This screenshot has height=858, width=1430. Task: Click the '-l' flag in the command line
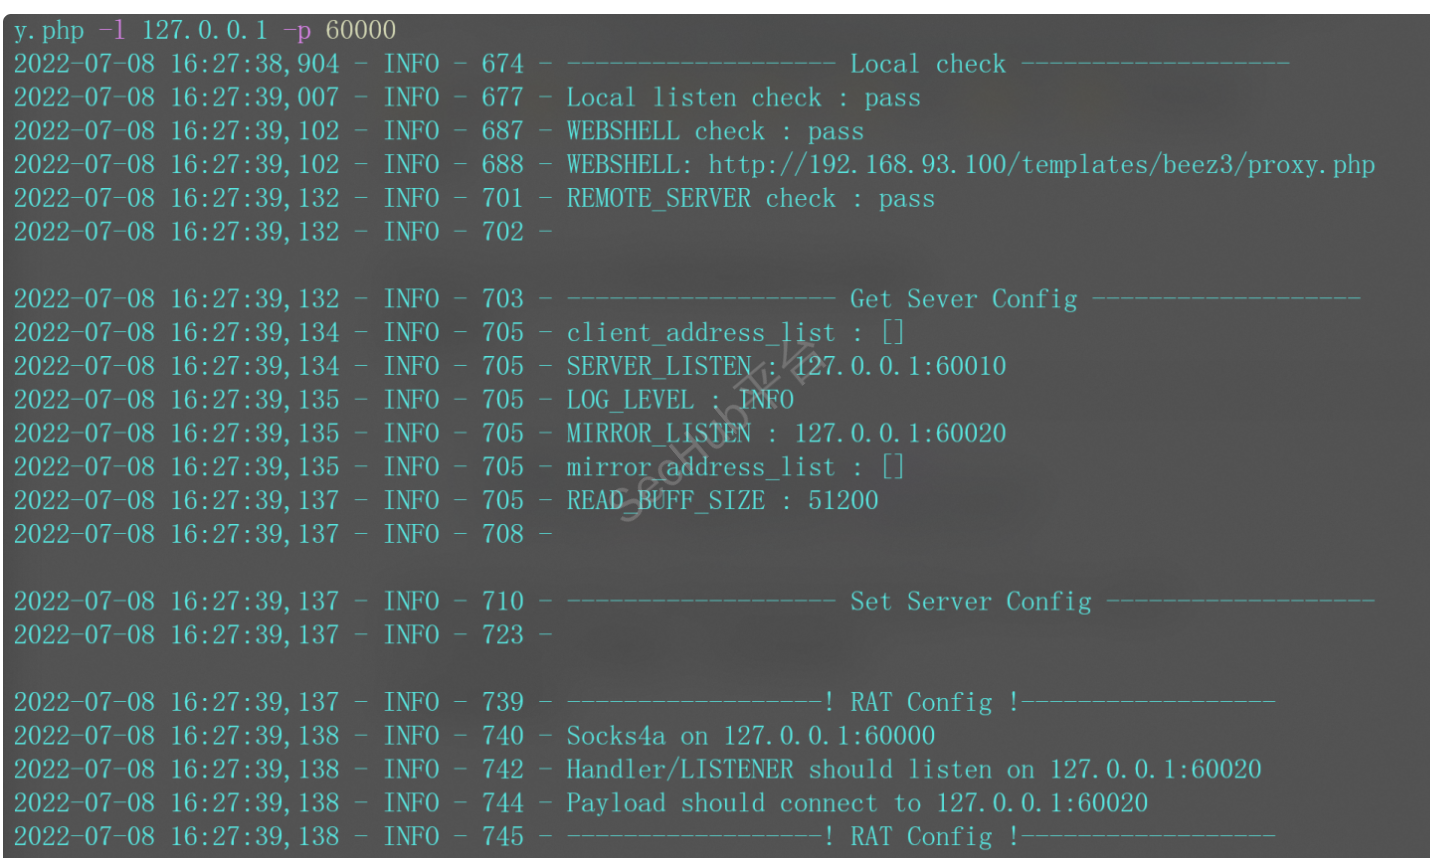(112, 30)
